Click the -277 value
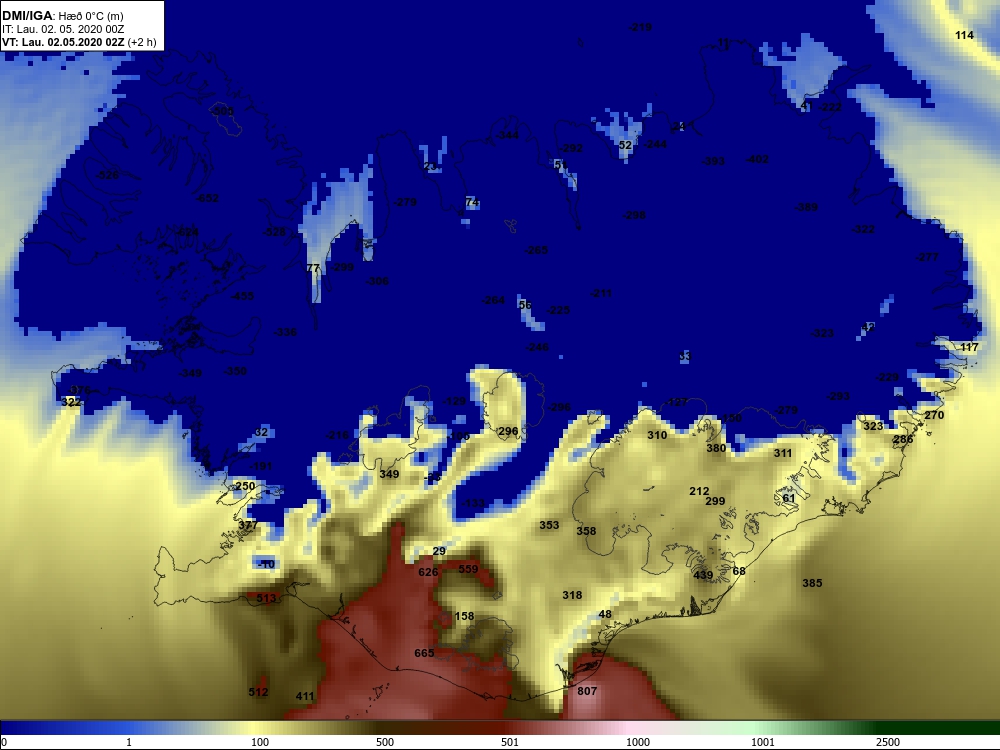1000x750 pixels. point(927,257)
